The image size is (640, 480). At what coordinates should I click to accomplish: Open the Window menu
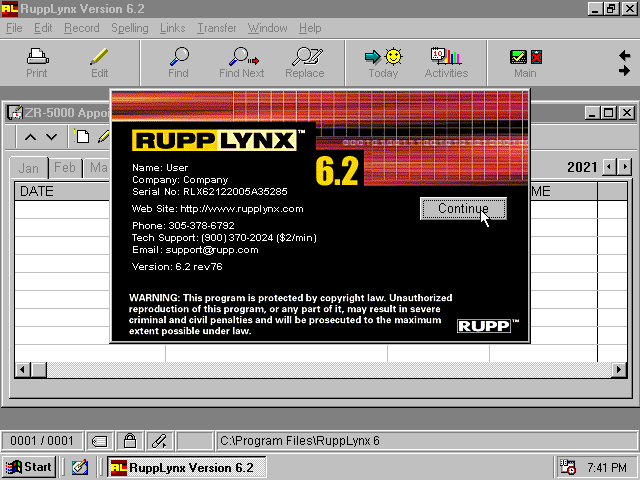click(267, 28)
